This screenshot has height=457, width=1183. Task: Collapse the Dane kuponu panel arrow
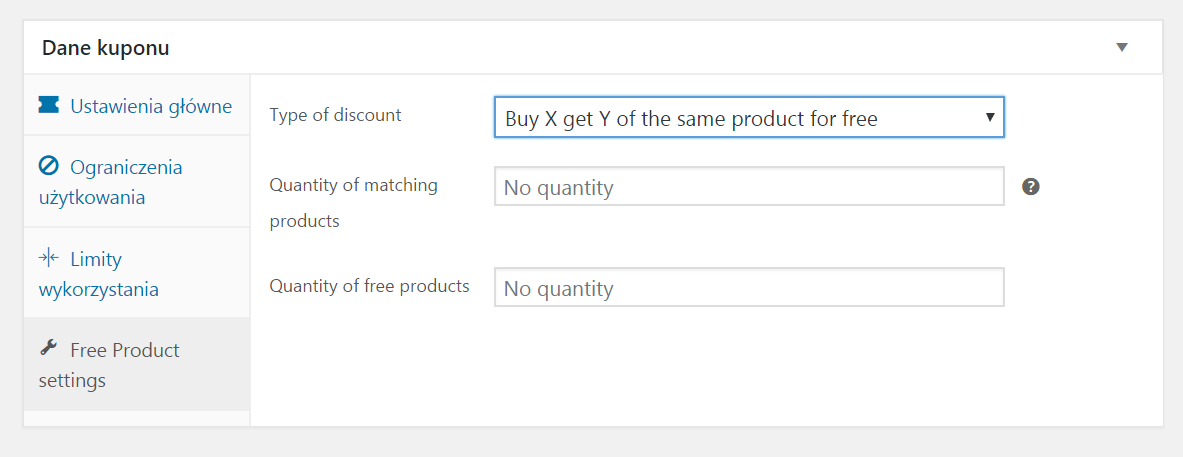[1122, 48]
